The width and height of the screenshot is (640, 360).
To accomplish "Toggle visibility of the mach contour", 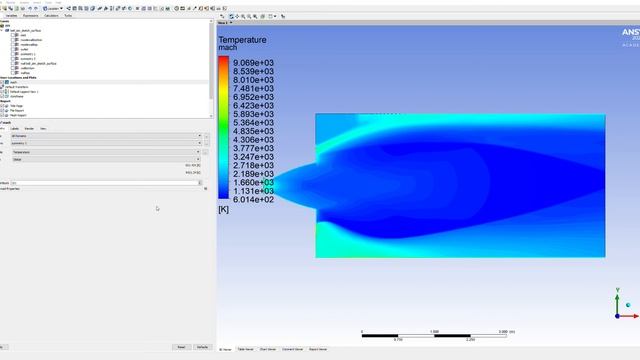I will (x=2, y=82).
